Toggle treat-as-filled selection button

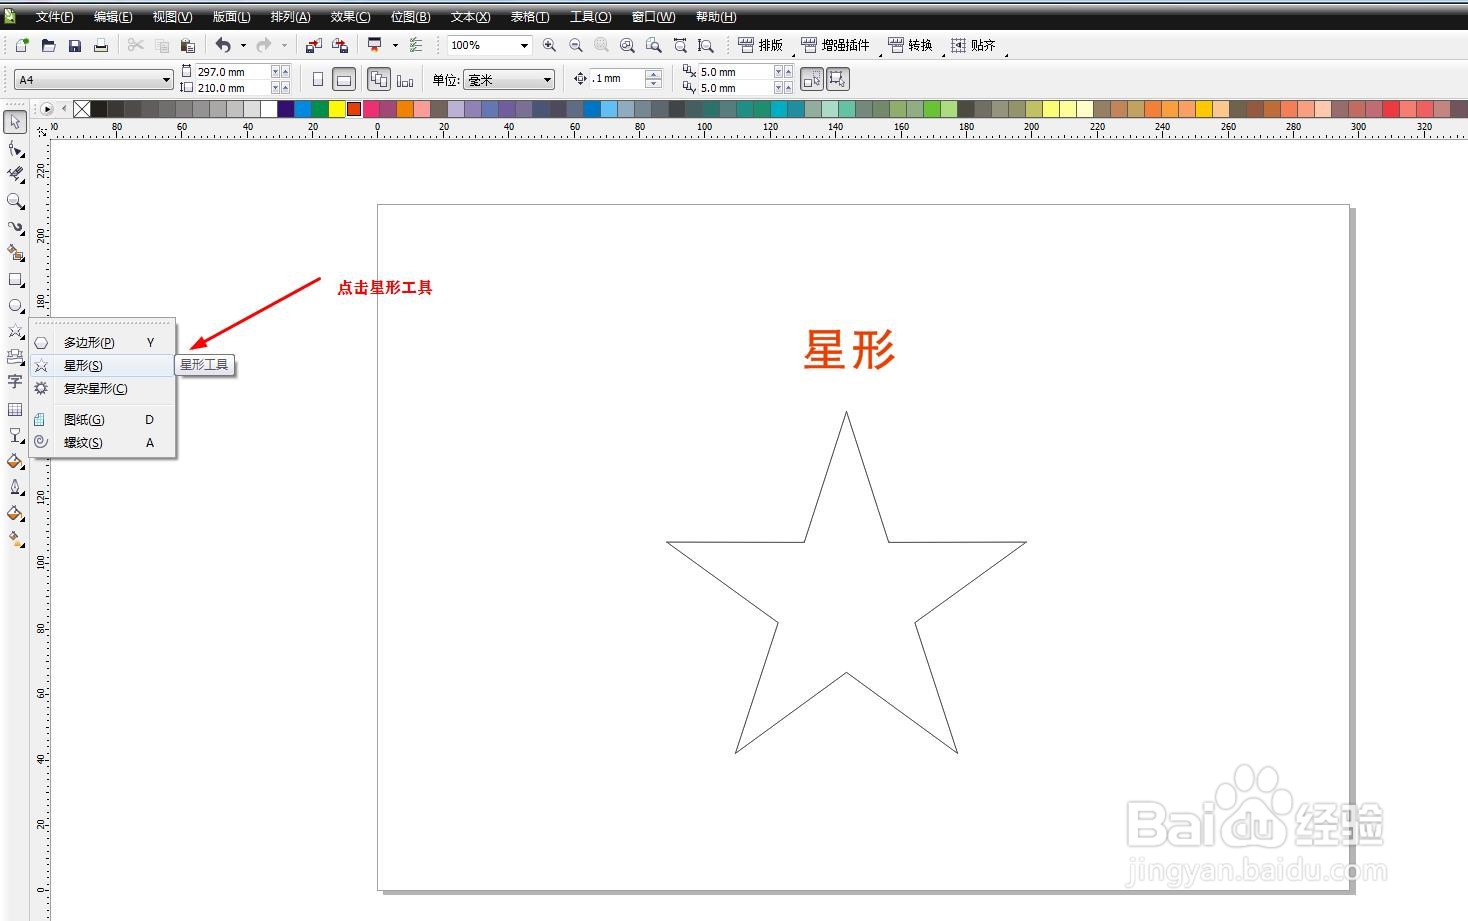point(812,79)
